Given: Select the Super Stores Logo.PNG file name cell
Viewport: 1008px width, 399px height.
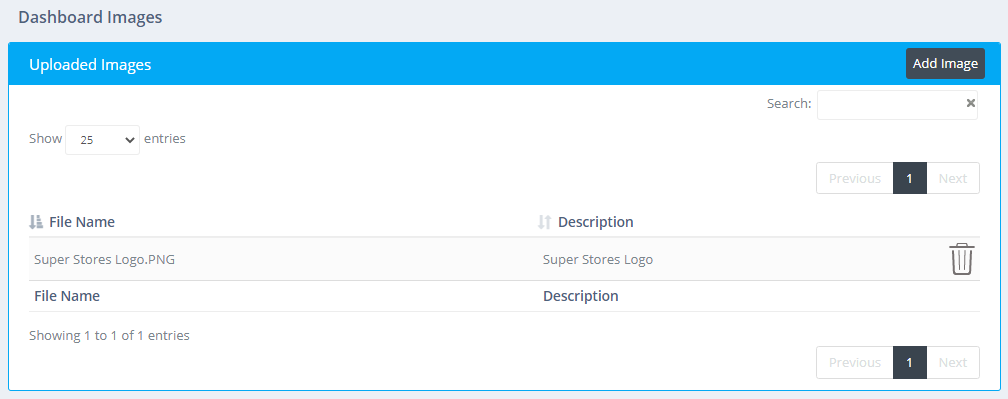Looking at the screenshot, I should [x=104, y=260].
